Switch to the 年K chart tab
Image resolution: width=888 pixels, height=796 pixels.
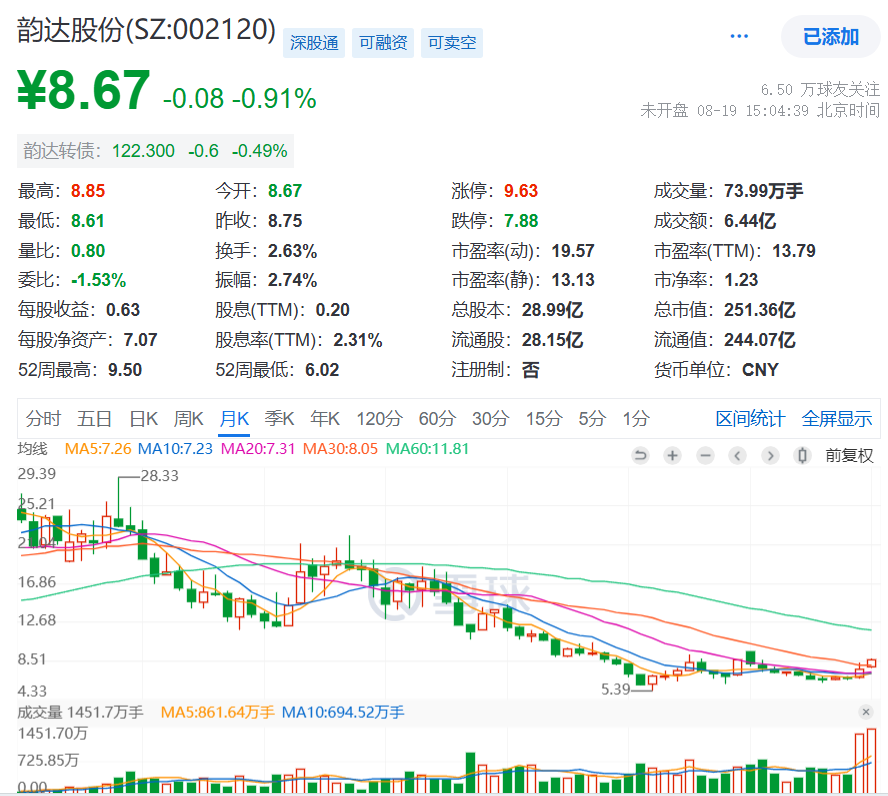pyautogui.click(x=325, y=419)
